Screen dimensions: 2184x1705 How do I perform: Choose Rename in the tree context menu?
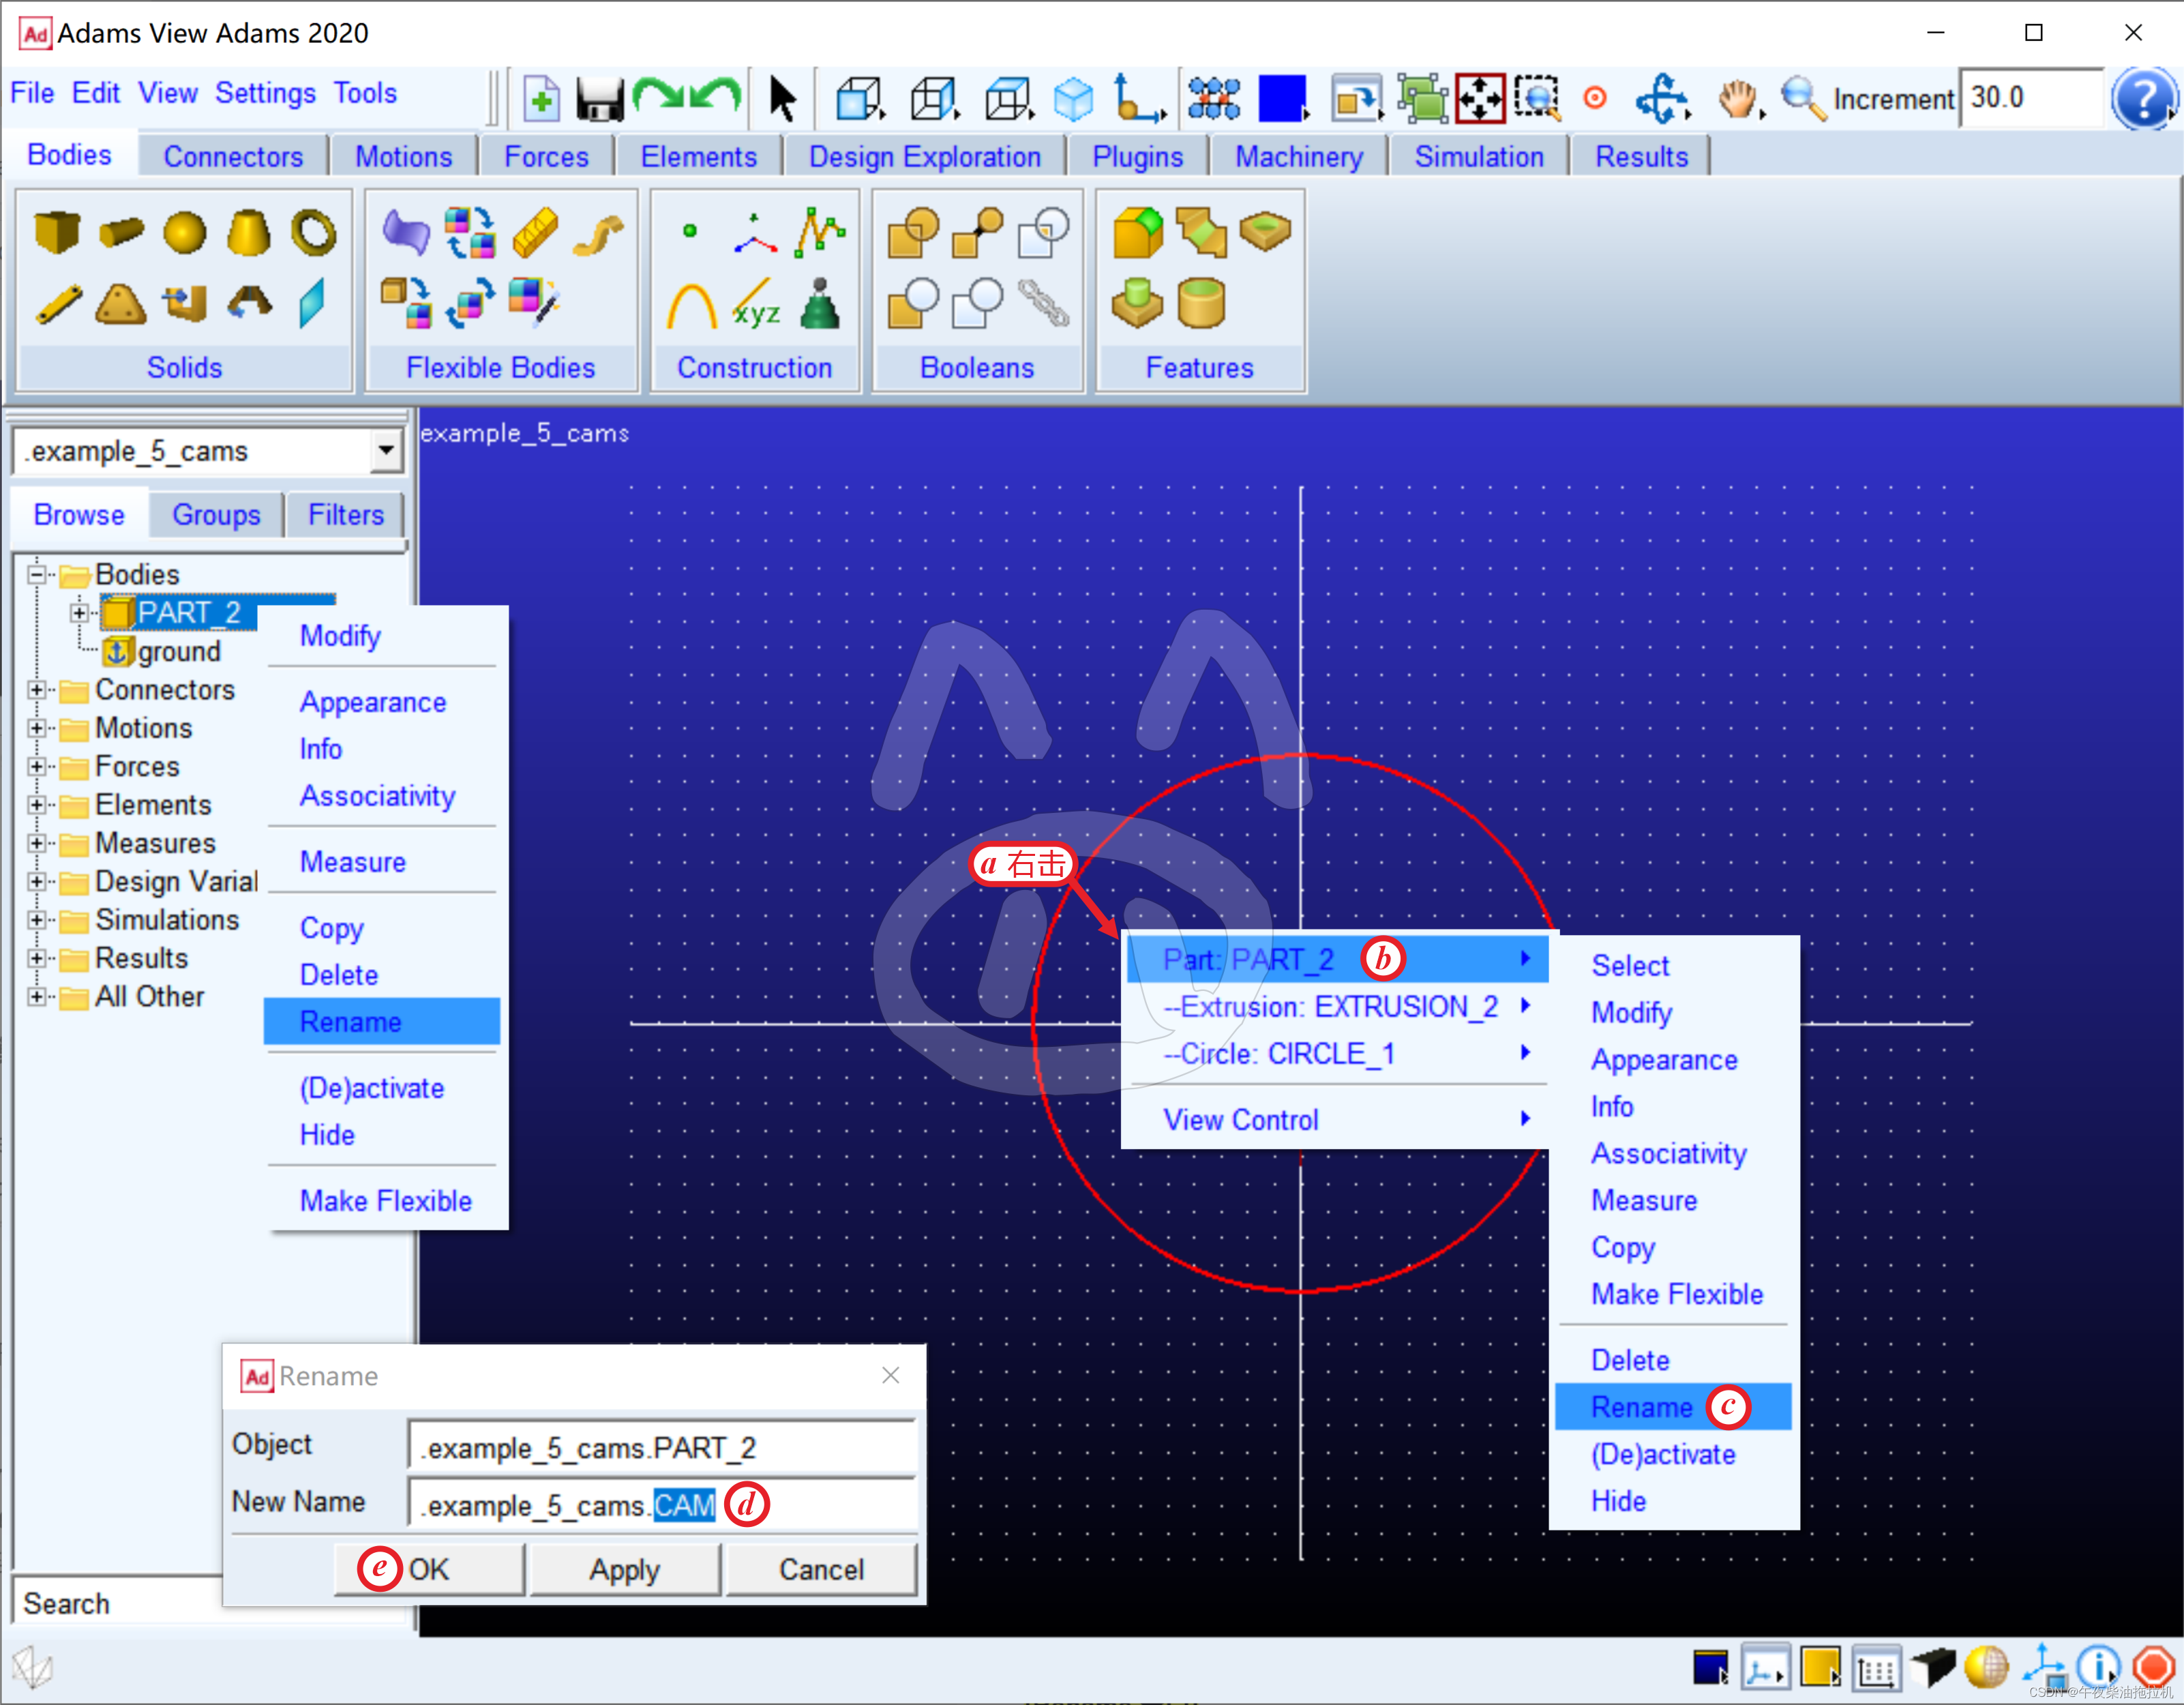[351, 1021]
